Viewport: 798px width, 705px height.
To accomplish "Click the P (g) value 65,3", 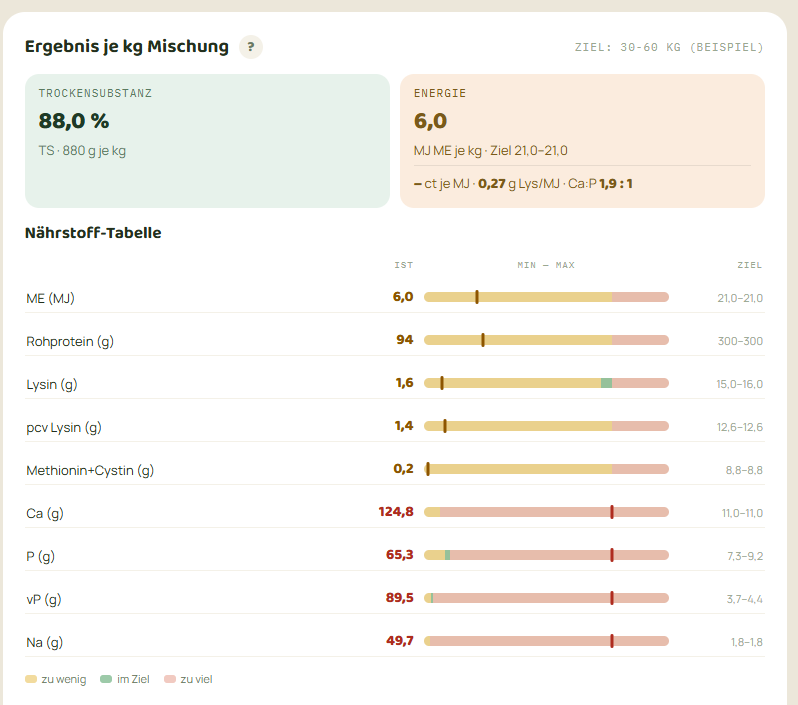I will [x=400, y=554].
